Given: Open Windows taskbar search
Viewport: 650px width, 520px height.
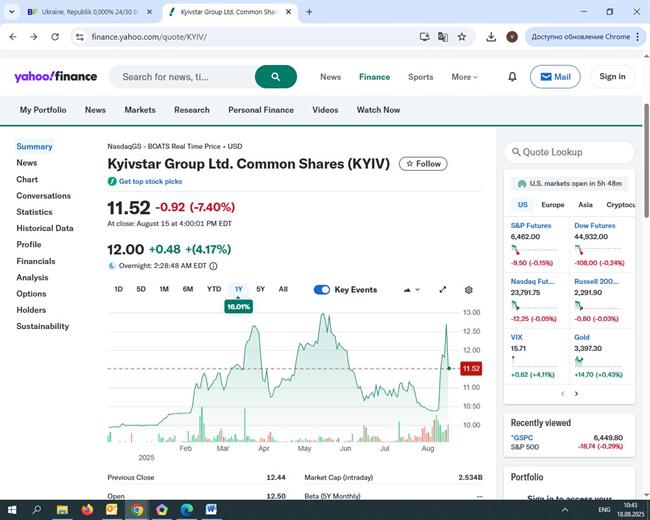Looking at the screenshot, I should [36, 510].
